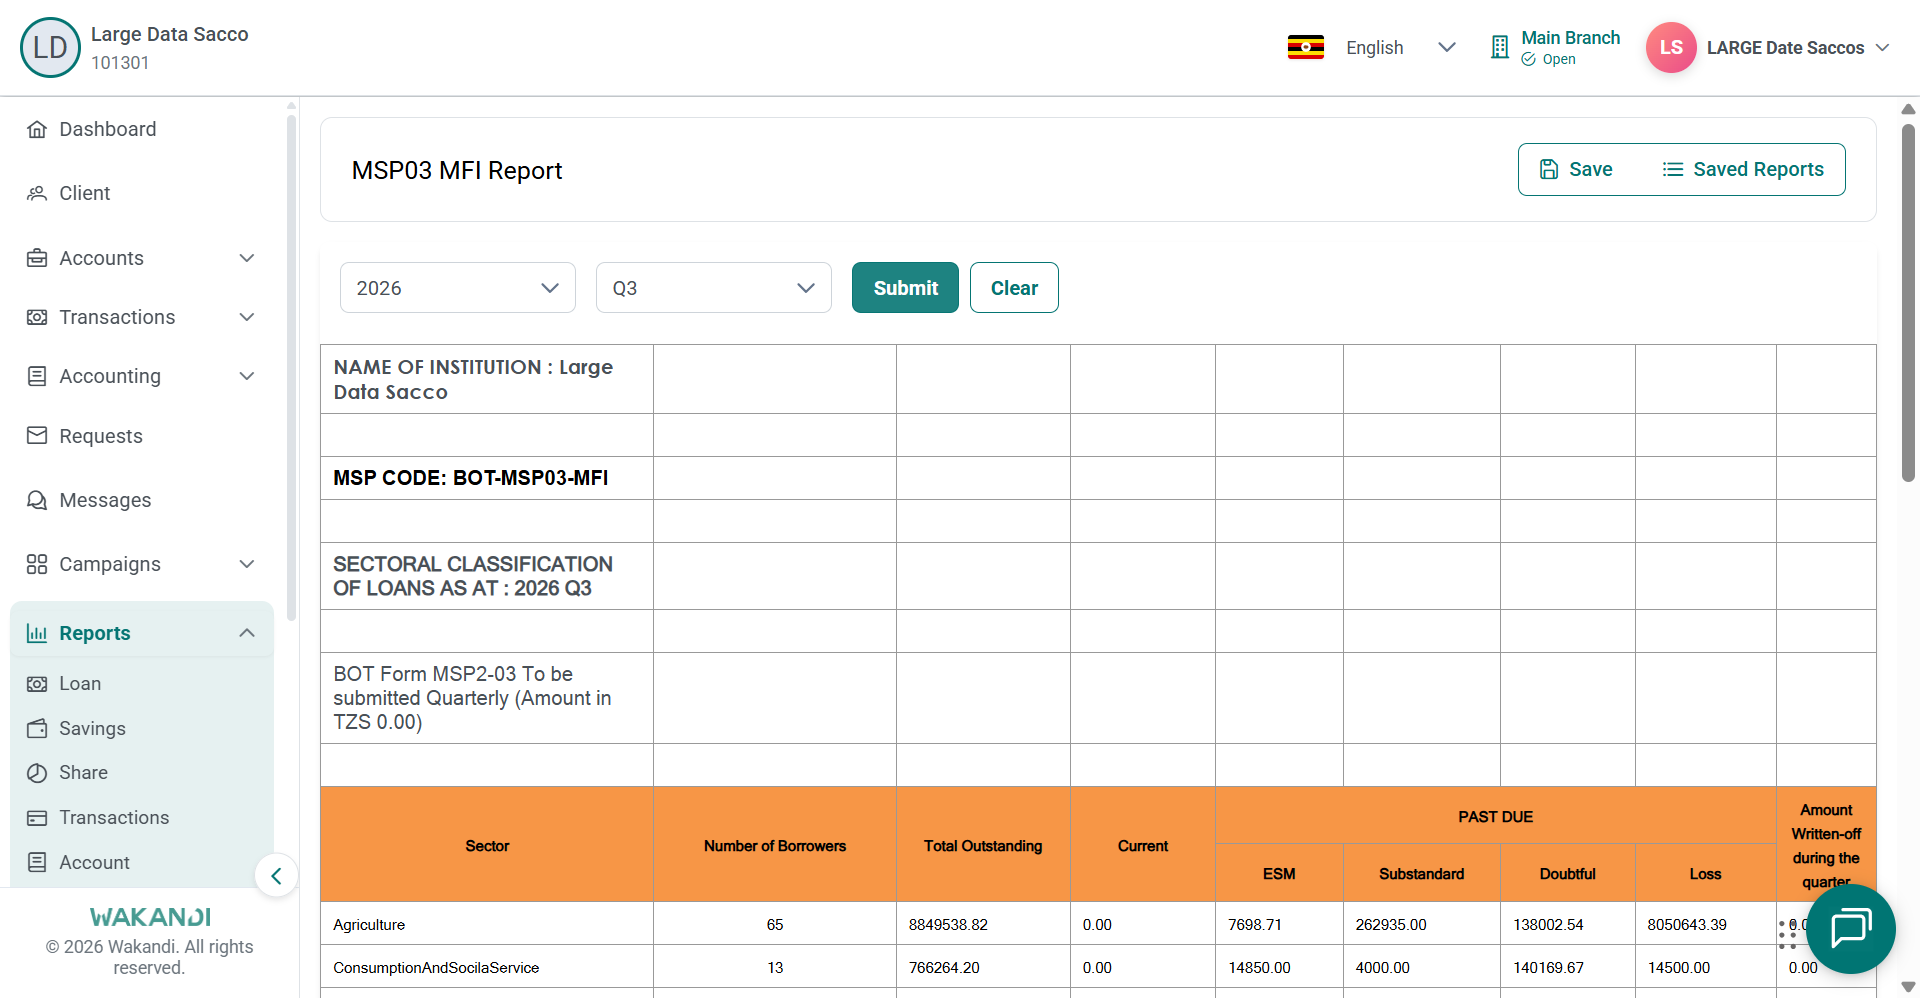Click the Accounts briefcase icon

(37, 258)
